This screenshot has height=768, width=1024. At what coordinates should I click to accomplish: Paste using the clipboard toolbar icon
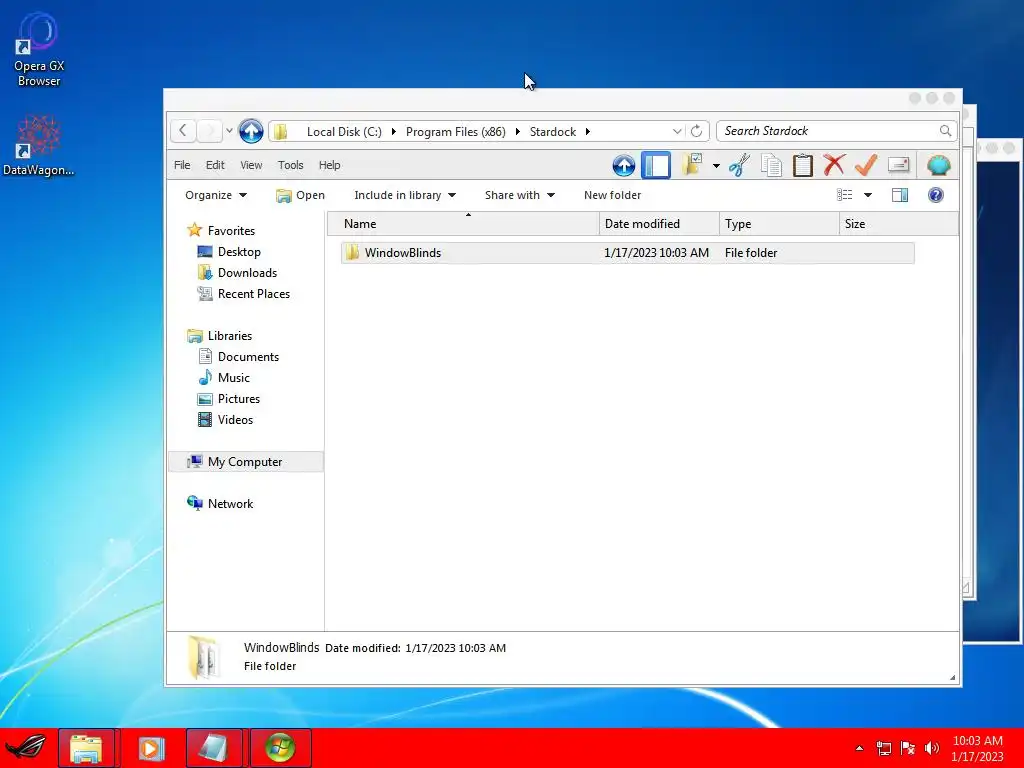pos(803,165)
